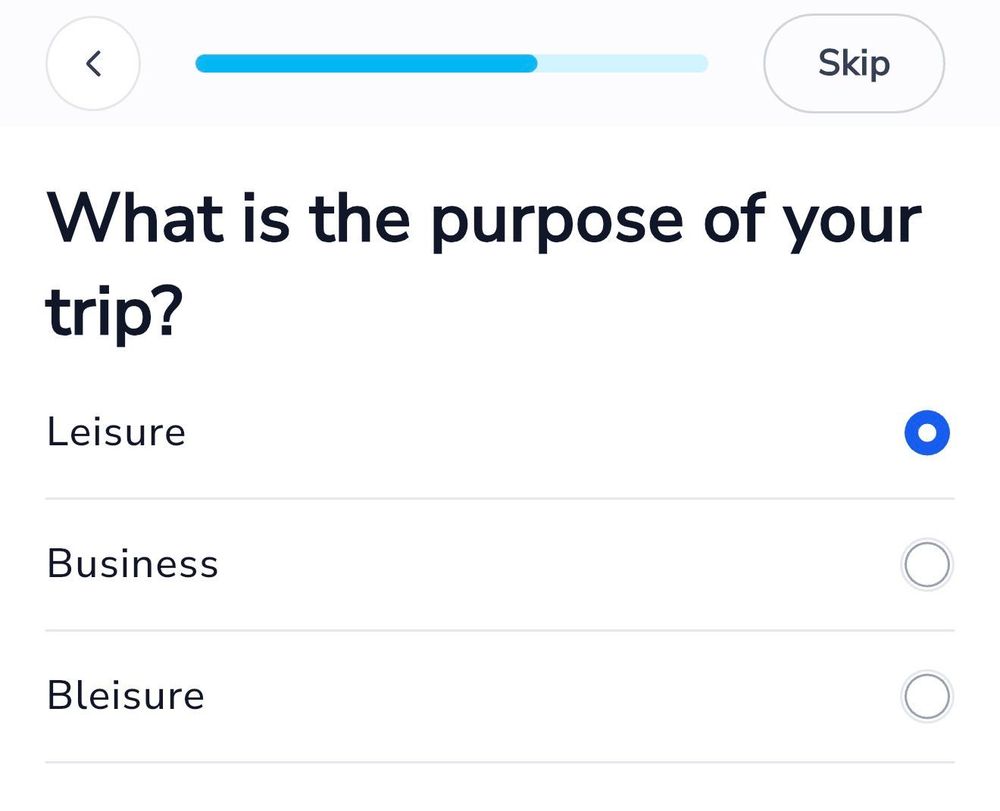Click the divider line below the Leisure row
This screenshot has height=811, width=1000.
coord(500,498)
